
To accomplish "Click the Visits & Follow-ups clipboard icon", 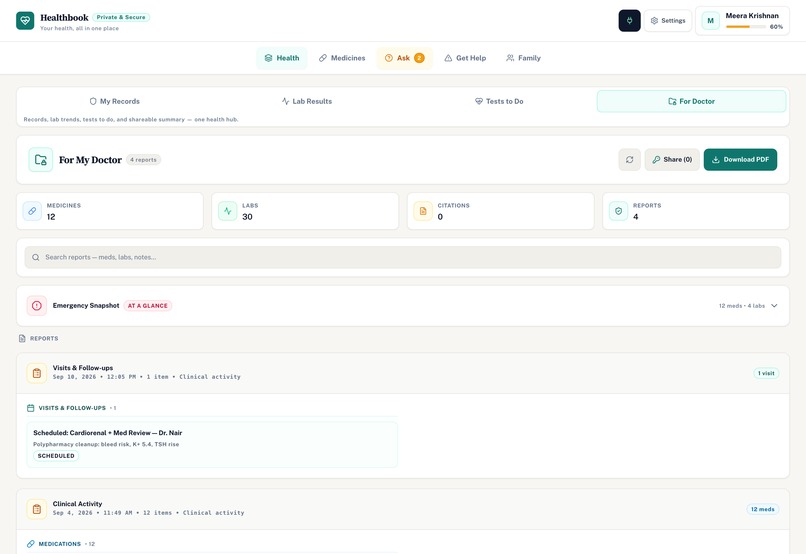I will tap(36, 373).
